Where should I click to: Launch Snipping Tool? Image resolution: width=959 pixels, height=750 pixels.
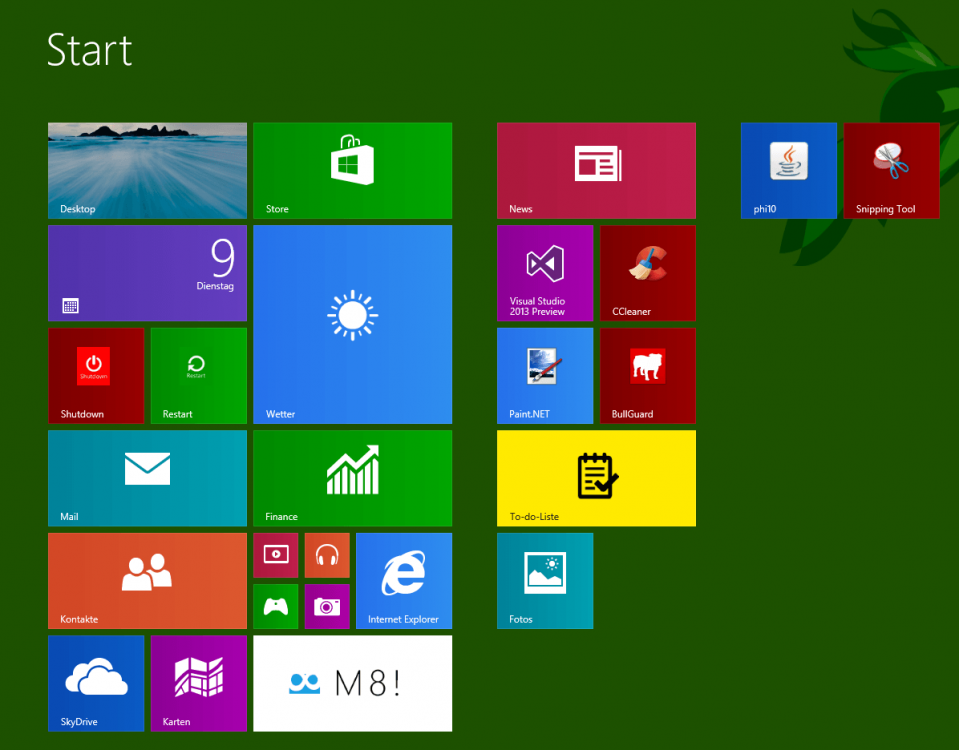[891, 170]
